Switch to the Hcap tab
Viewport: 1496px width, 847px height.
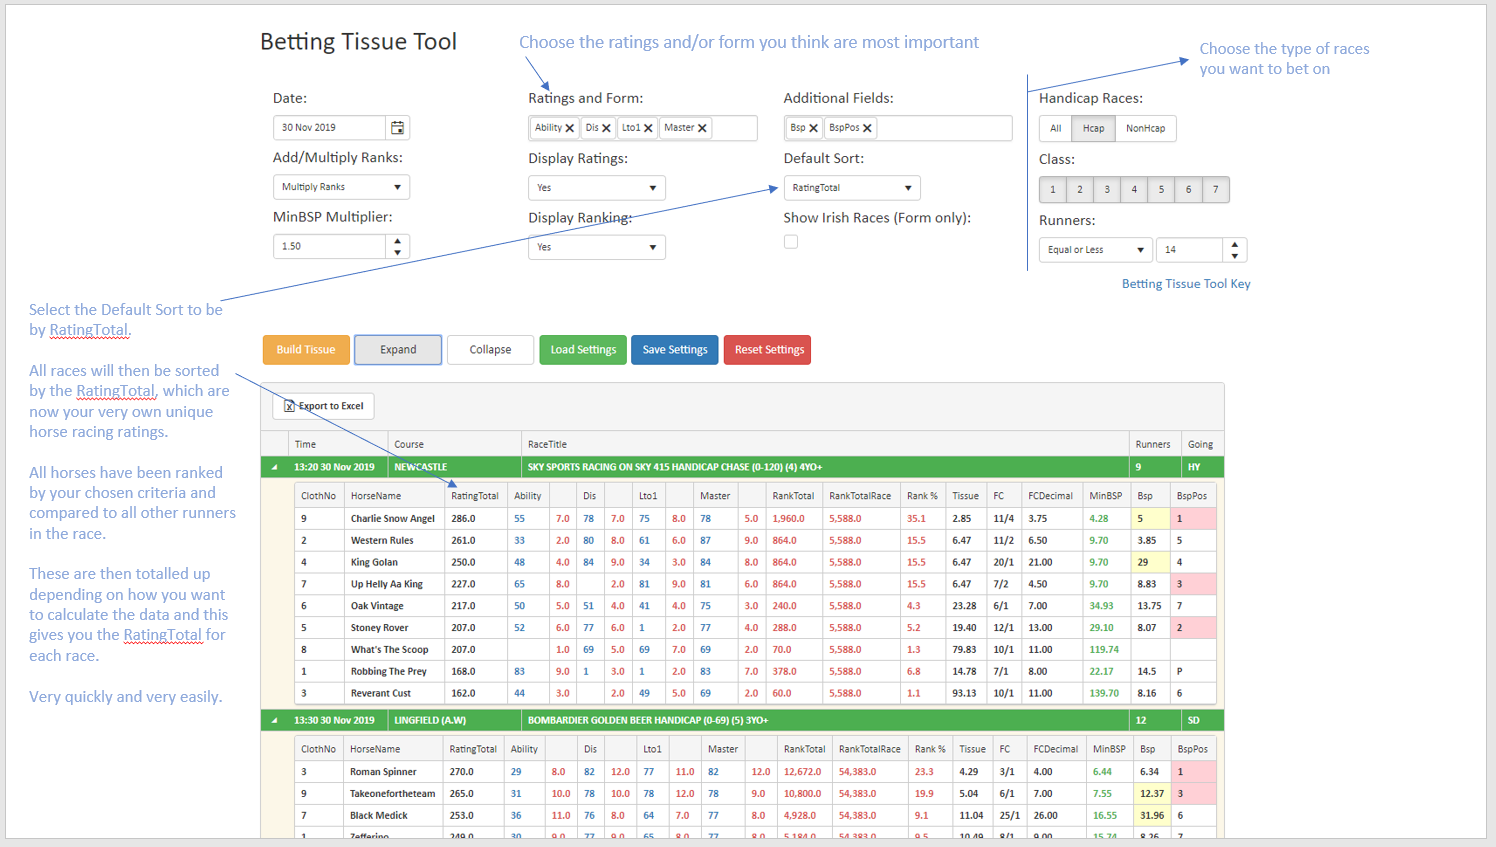[1093, 128]
